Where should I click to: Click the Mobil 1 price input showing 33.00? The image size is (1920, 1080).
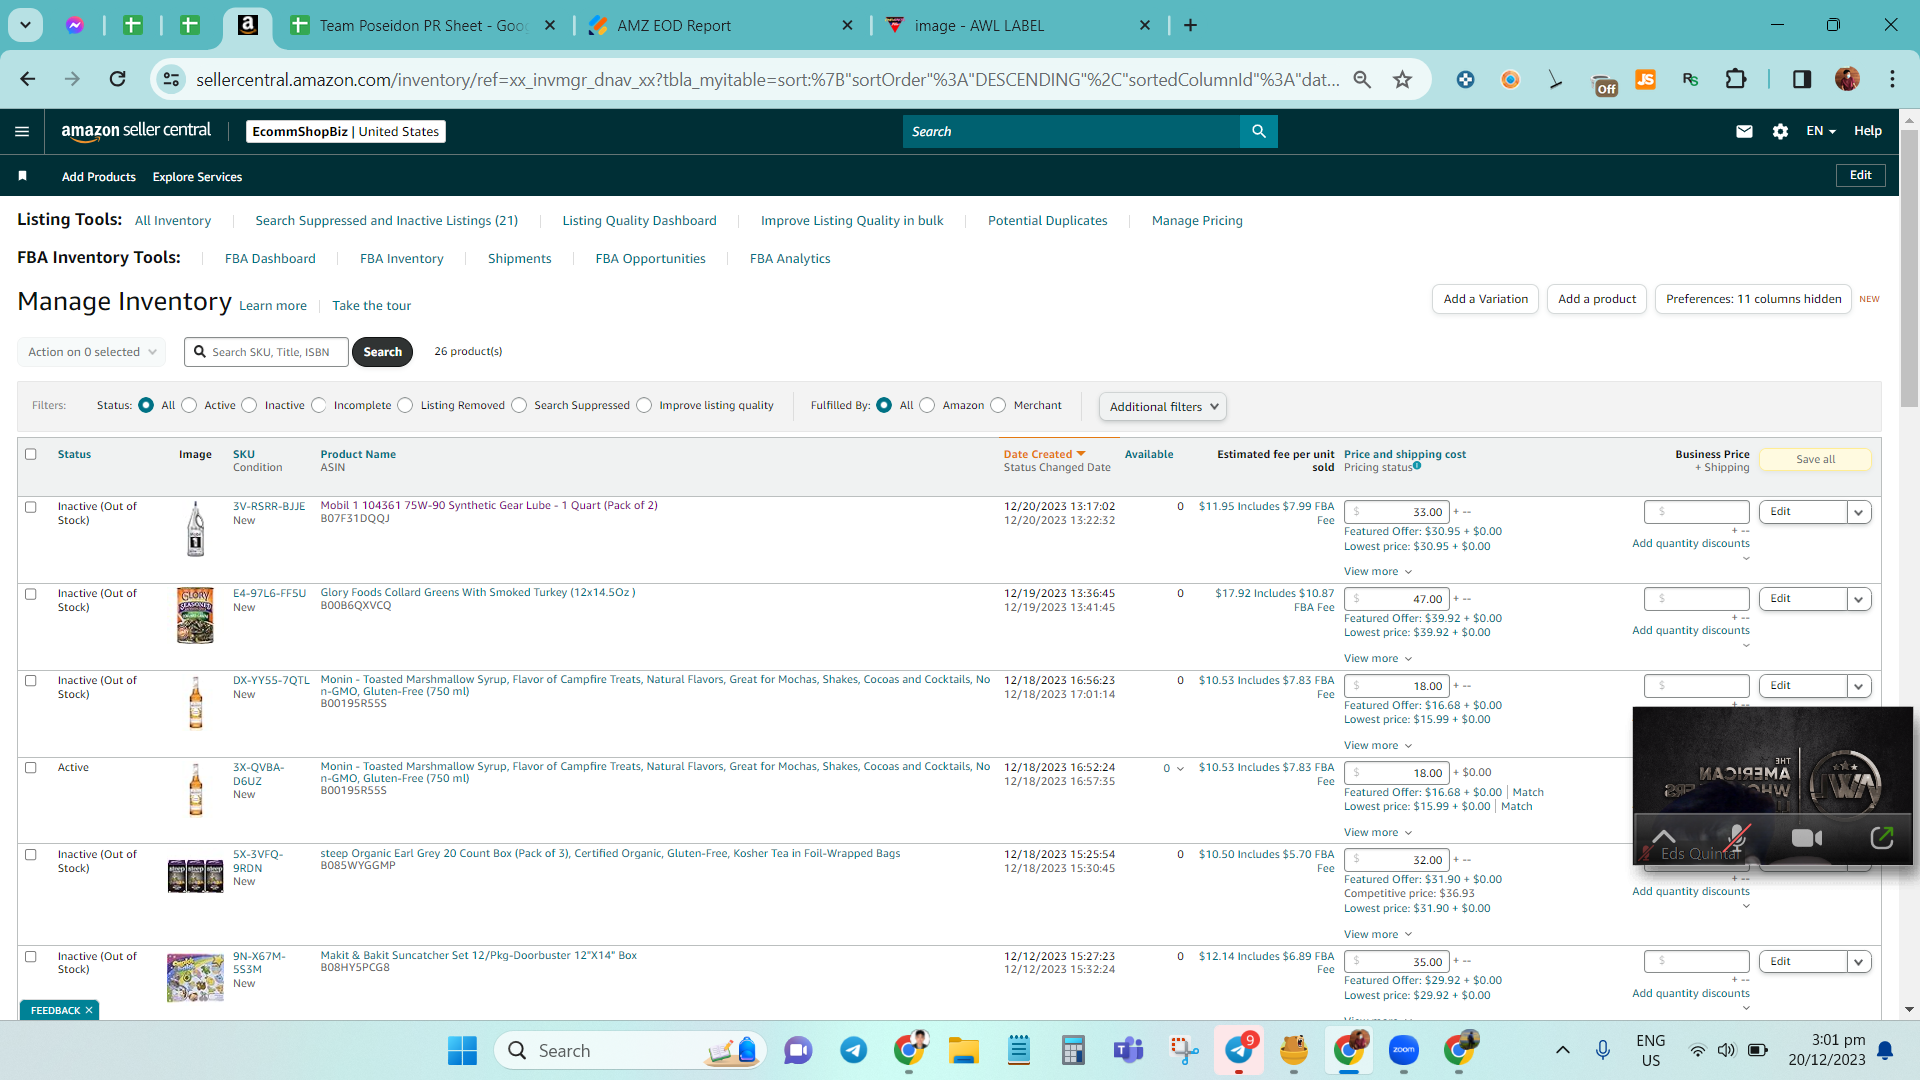(1397, 512)
